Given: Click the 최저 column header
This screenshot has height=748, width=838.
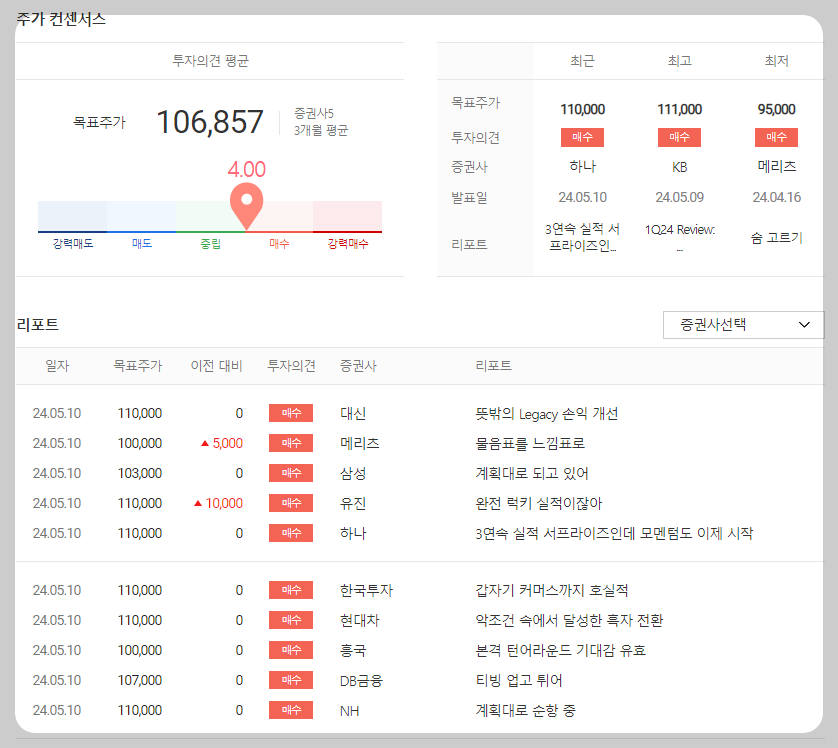Looking at the screenshot, I should click(x=777, y=61).
